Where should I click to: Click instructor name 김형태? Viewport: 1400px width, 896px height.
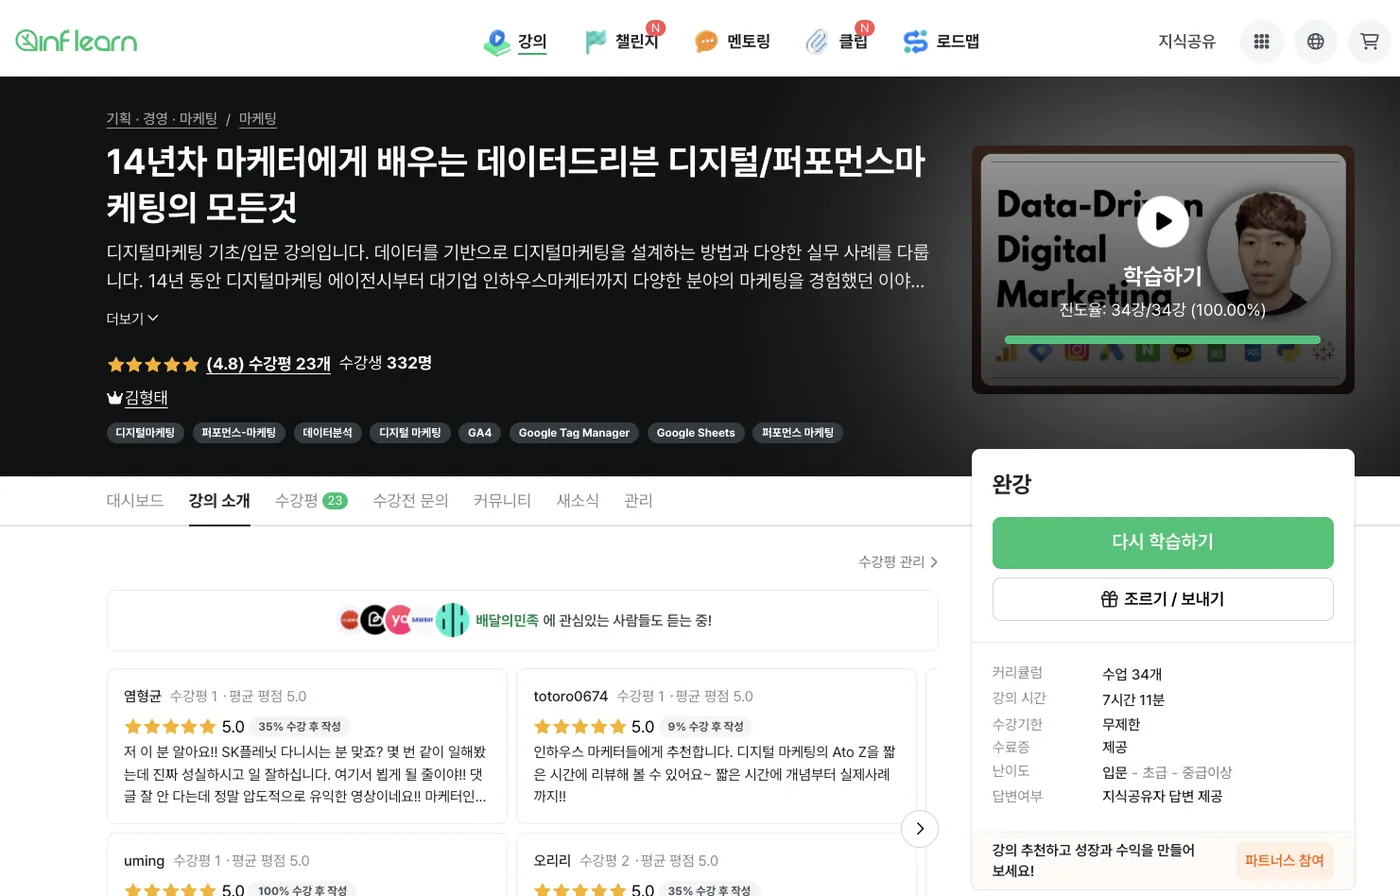[x=146, y=397]
